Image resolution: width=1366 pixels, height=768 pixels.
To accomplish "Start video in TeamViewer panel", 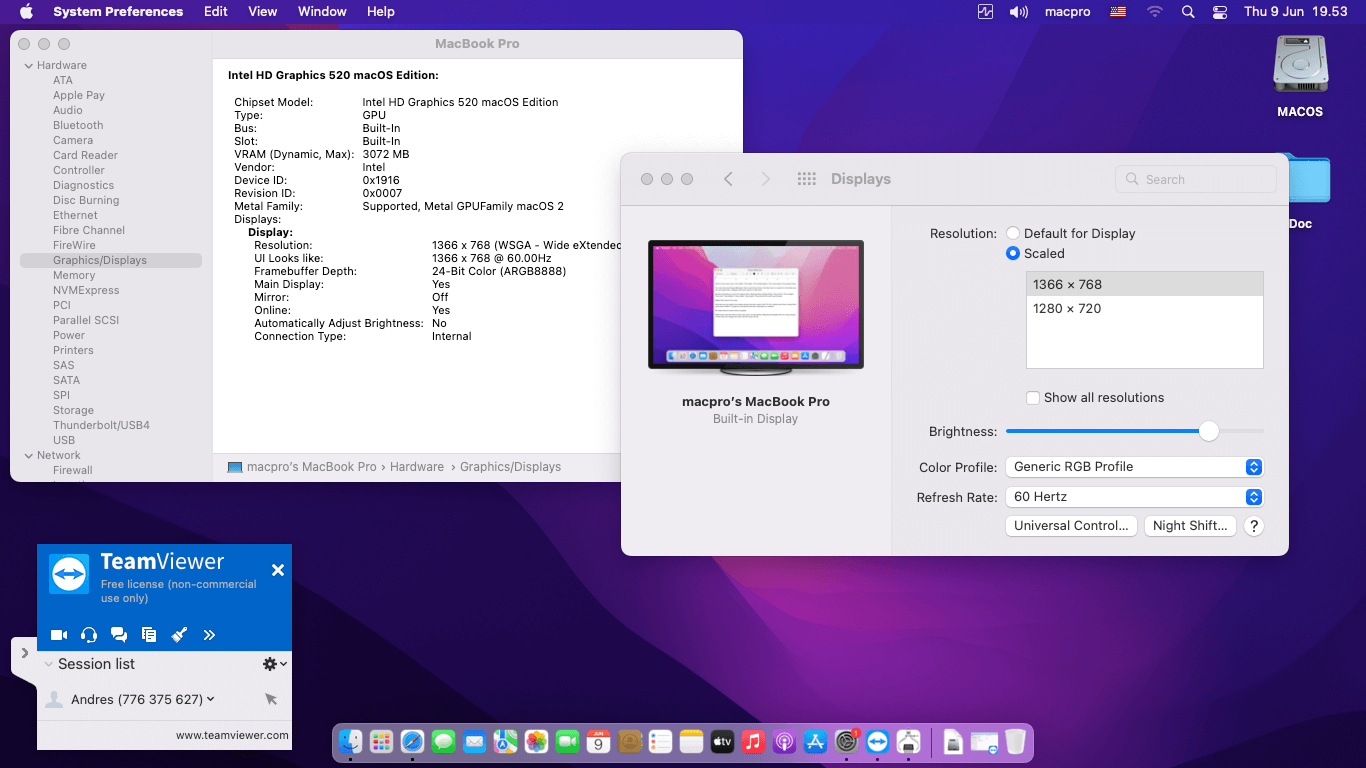I will (59, 635).
